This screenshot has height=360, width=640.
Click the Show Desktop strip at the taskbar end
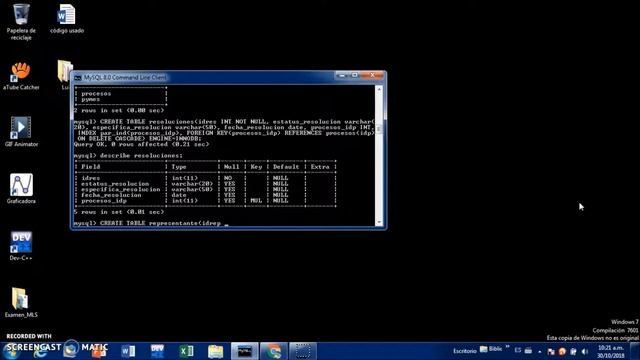(x=636, y=351)
